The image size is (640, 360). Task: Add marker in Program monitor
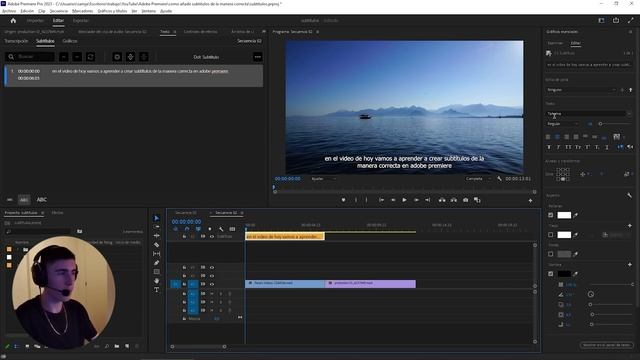343,200
